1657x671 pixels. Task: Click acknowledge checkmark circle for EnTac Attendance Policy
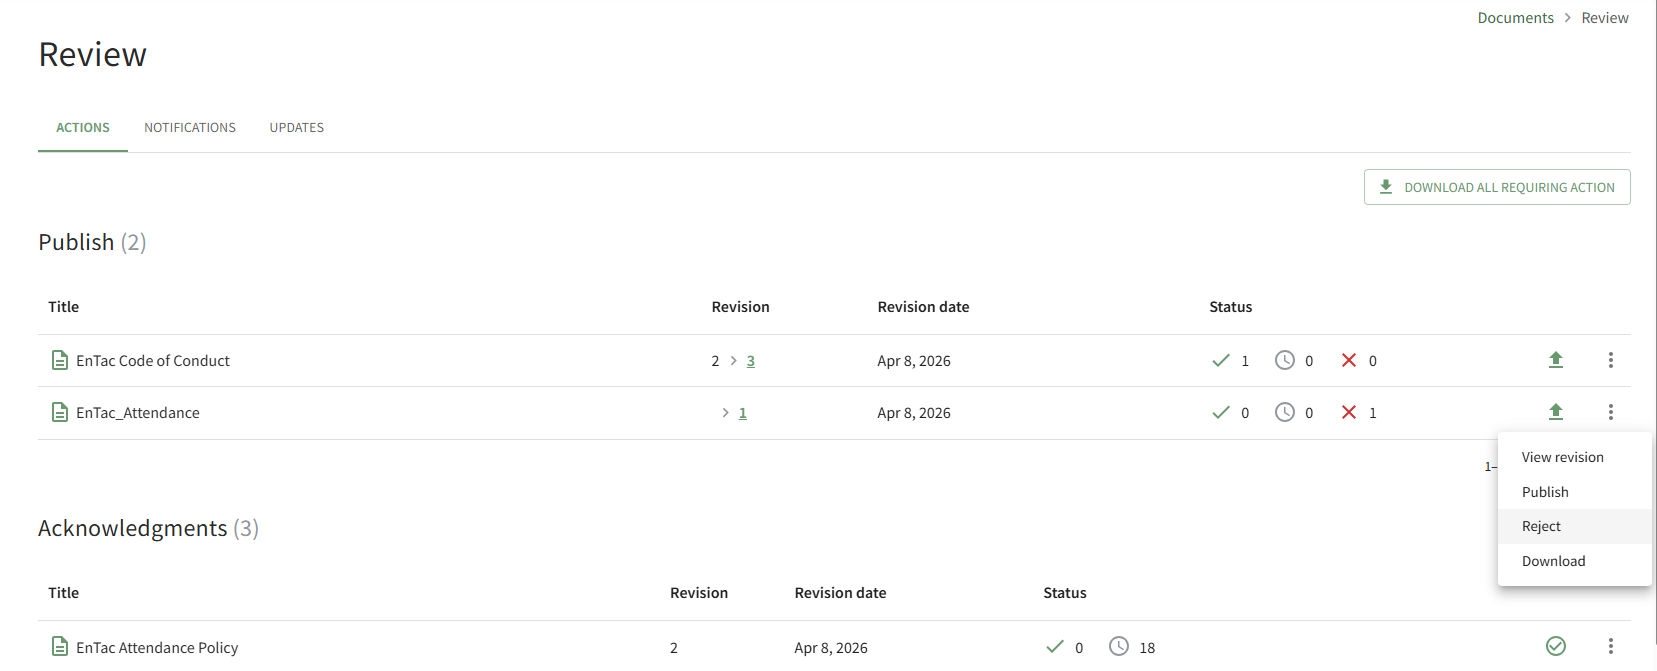pos(1555,646)
